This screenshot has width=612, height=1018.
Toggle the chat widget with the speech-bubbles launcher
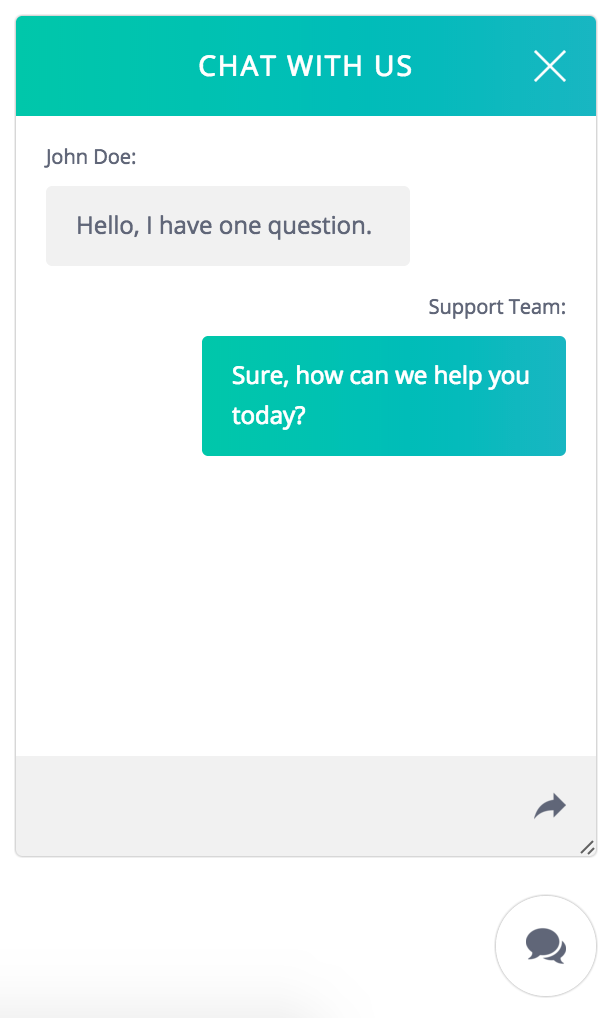(x=546, y=945)
